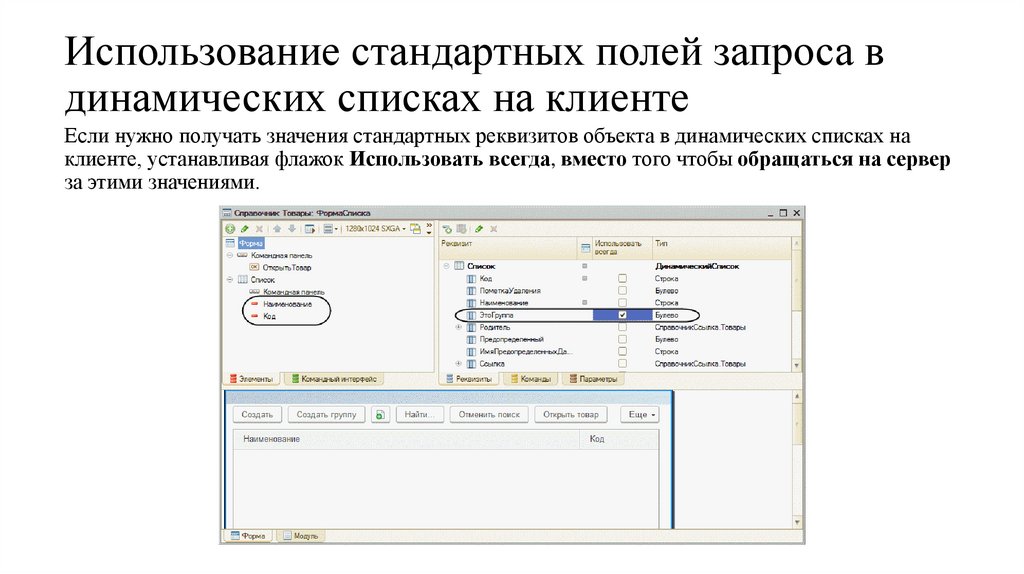Select Список table element in elements tree
This screenshot has height=574, width=1024.
(263, 279)
